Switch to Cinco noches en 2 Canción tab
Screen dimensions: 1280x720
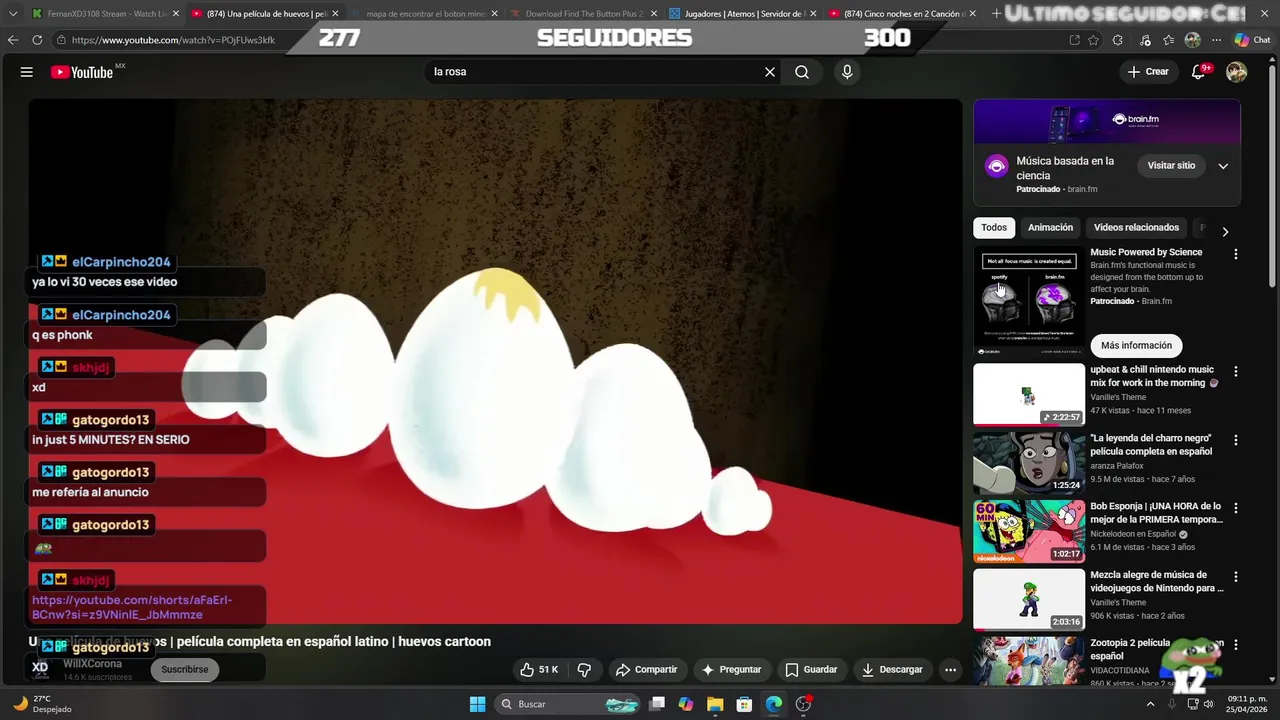pyautogui.click(x=902, y=14)
